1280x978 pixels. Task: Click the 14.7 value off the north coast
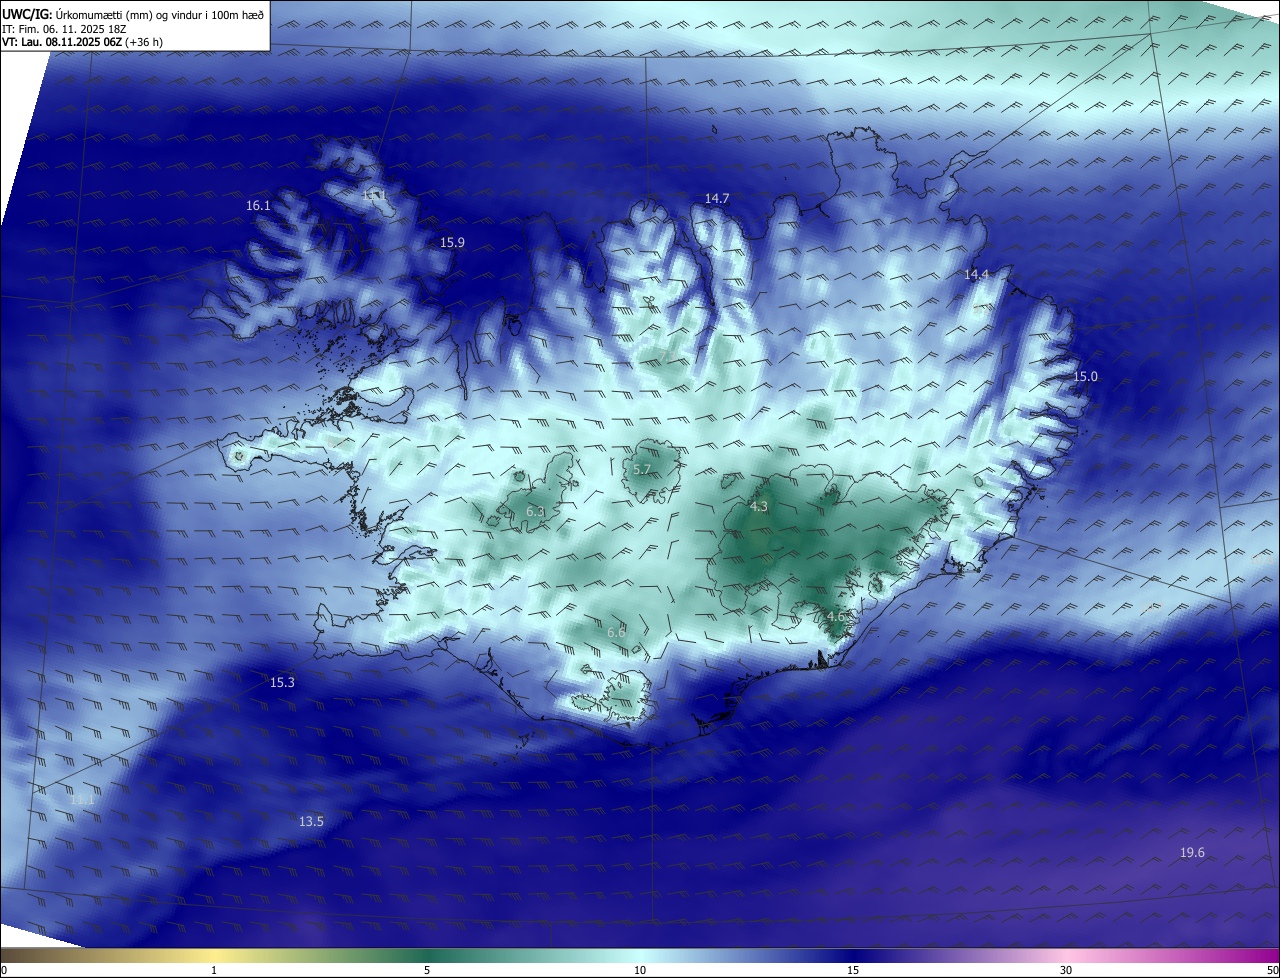click(717, 198)
